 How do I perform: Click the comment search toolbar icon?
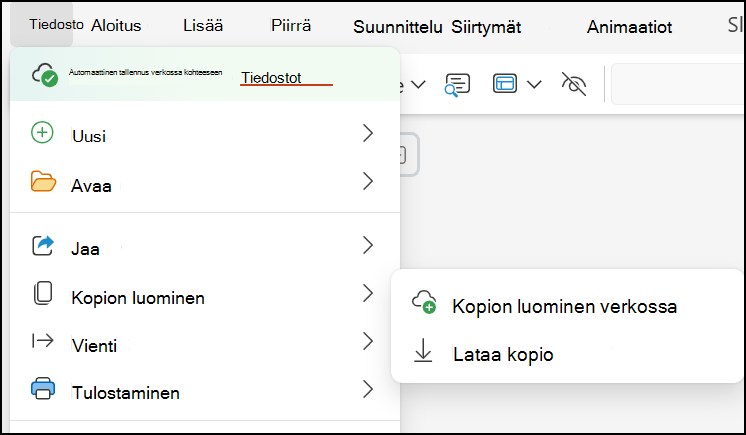tap(457, 85)
